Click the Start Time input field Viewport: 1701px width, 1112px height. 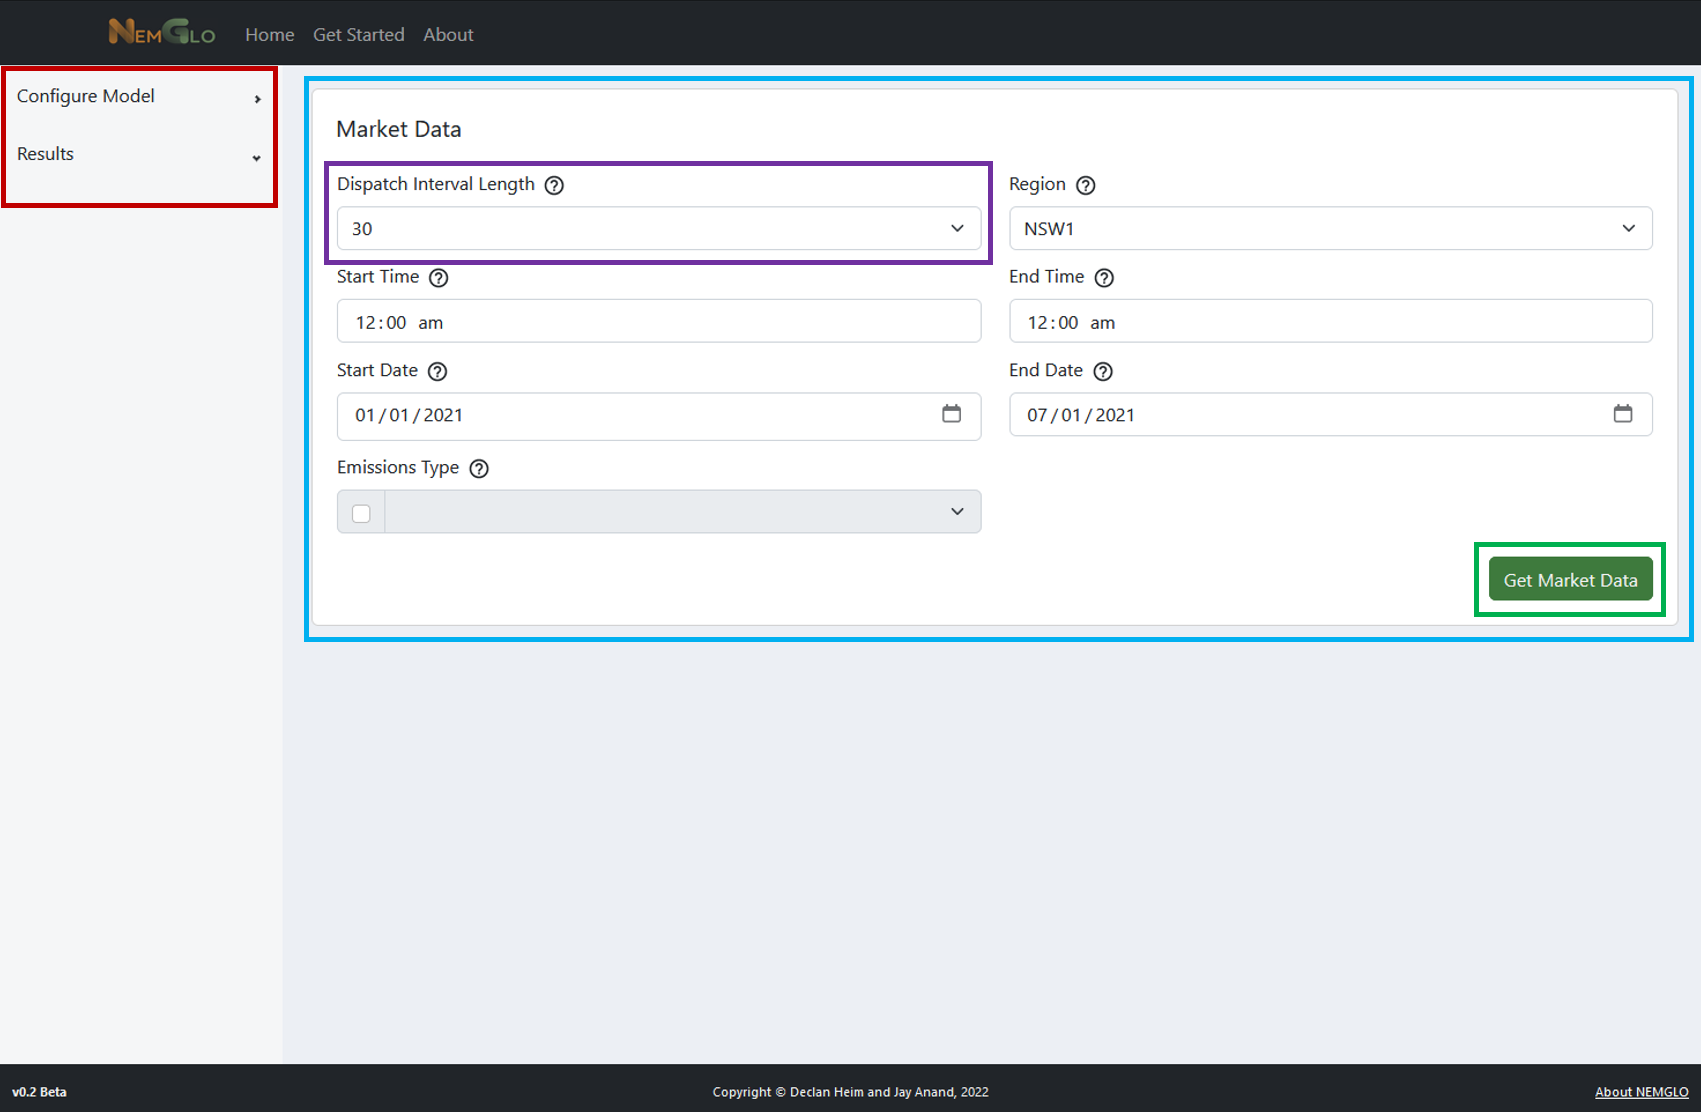(x=659, y=321)
